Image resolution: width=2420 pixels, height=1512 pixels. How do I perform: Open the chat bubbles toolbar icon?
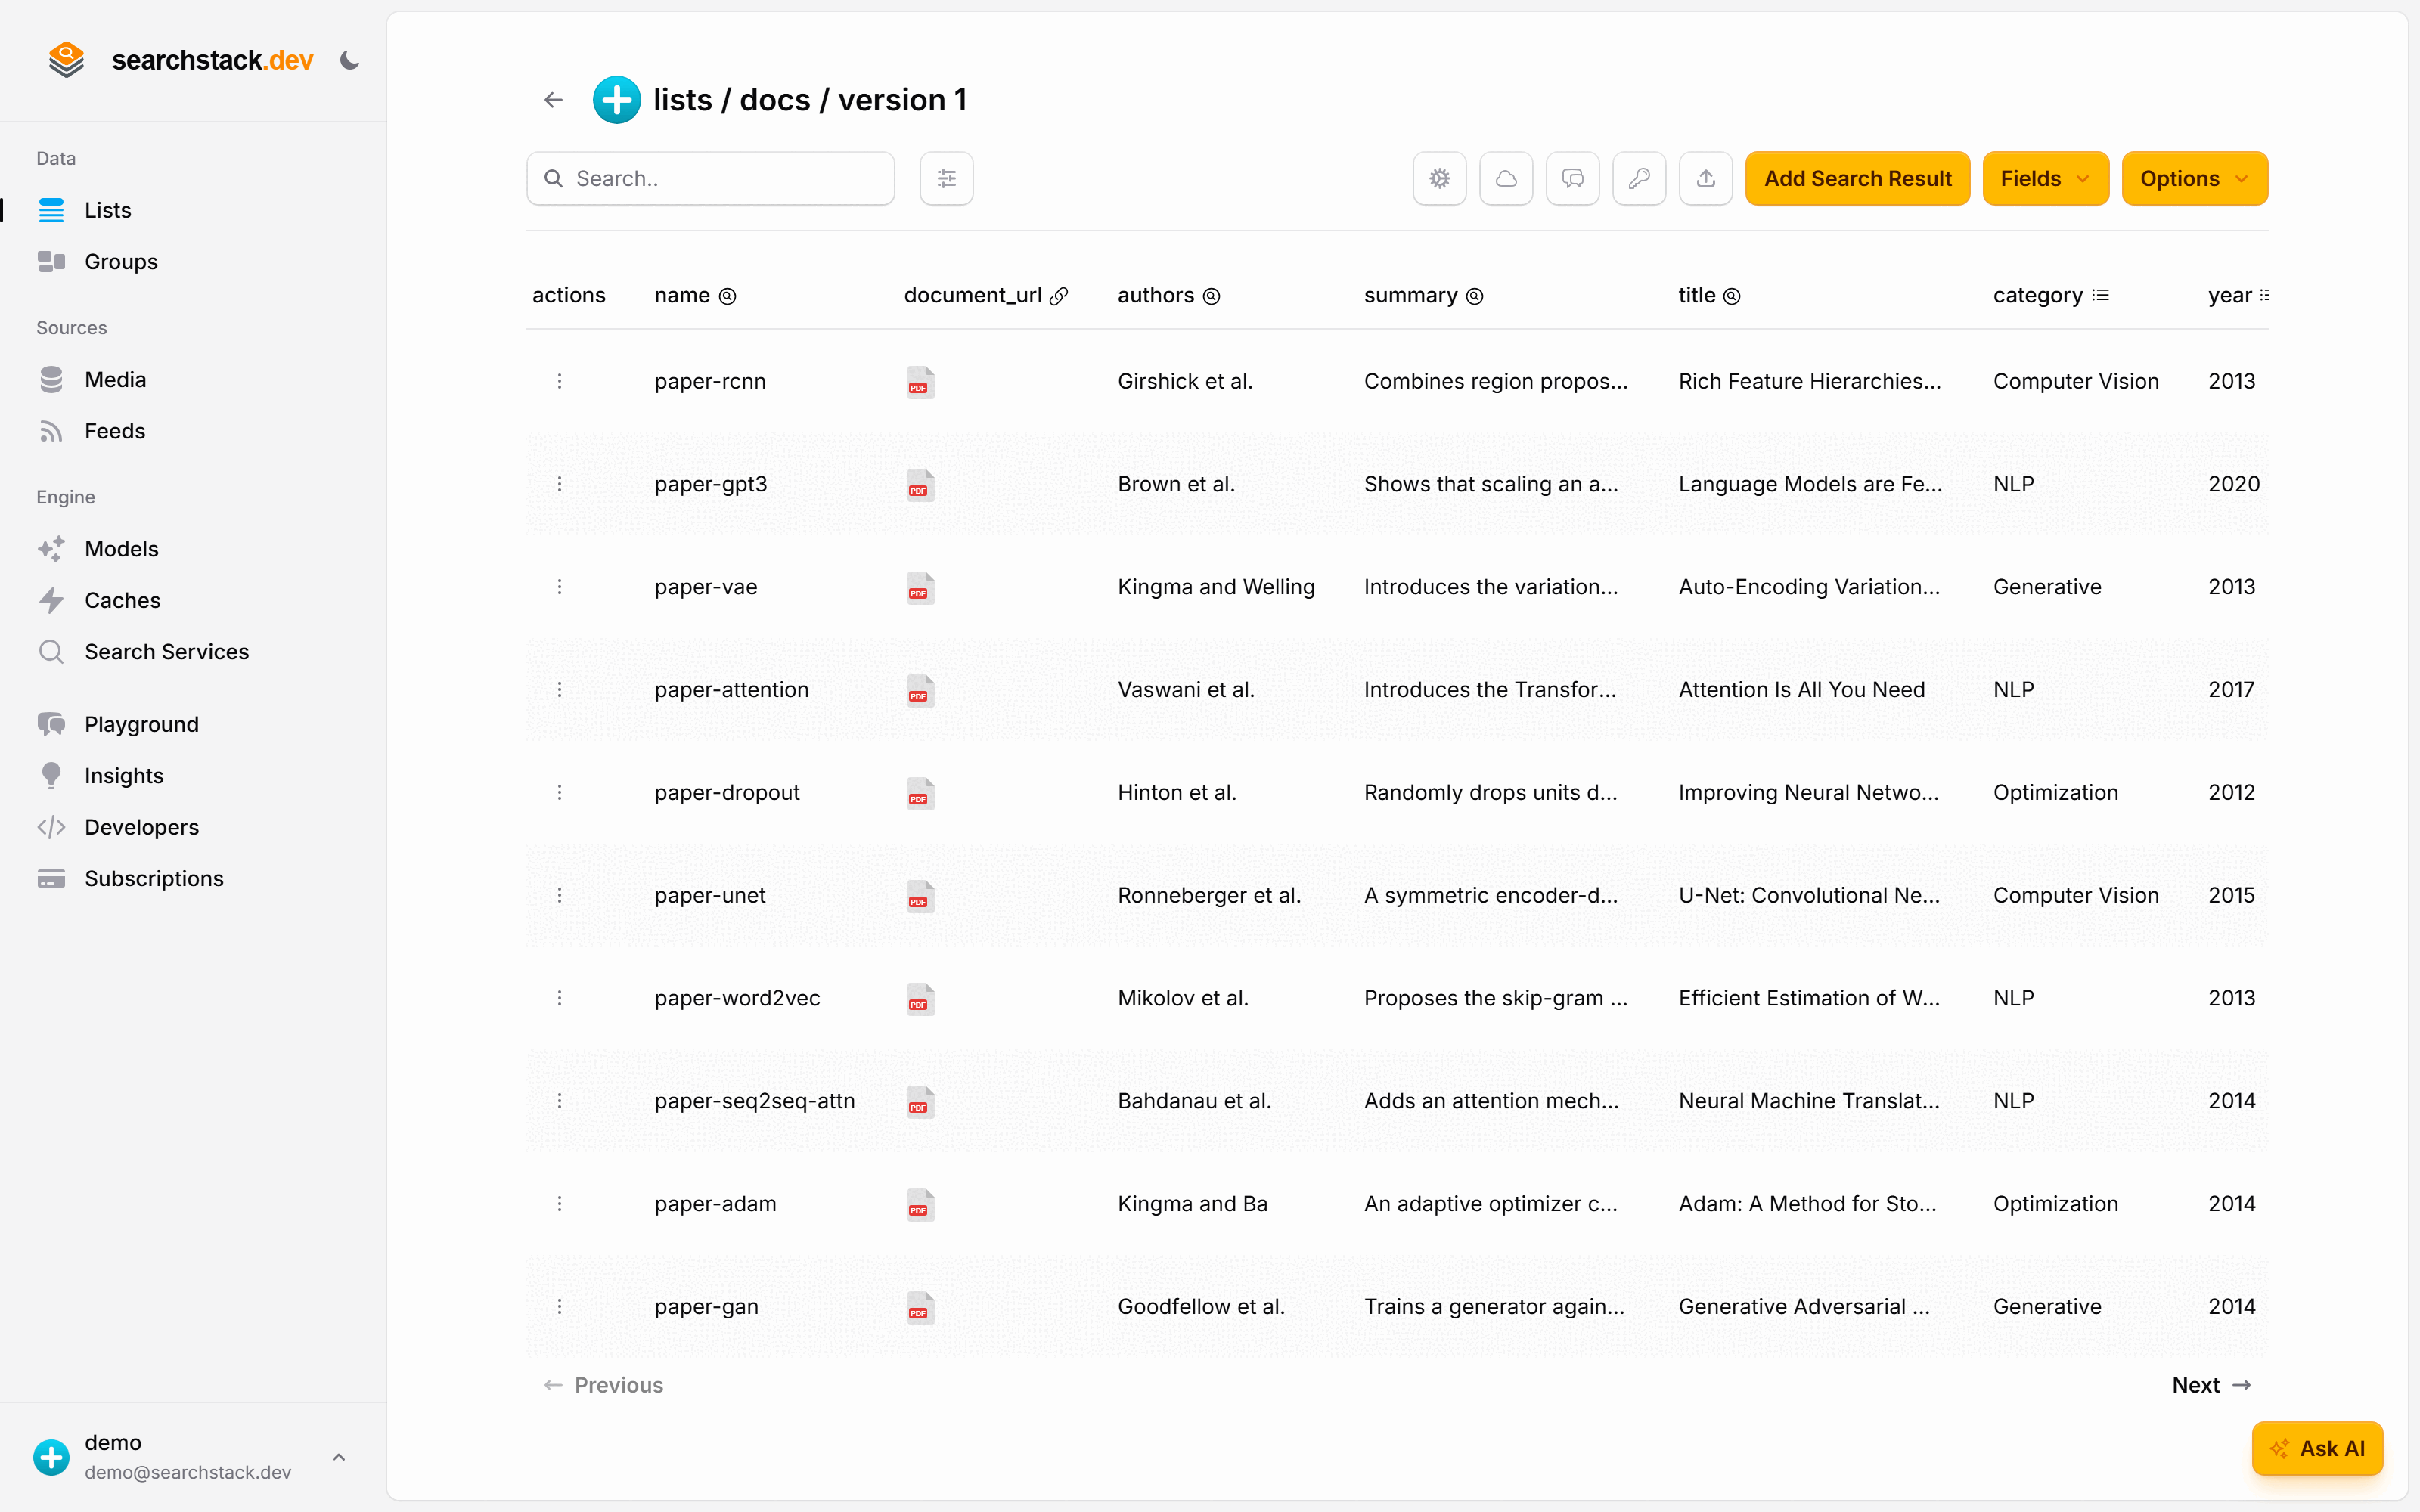pyautogui.click(x=1572, y=179)
